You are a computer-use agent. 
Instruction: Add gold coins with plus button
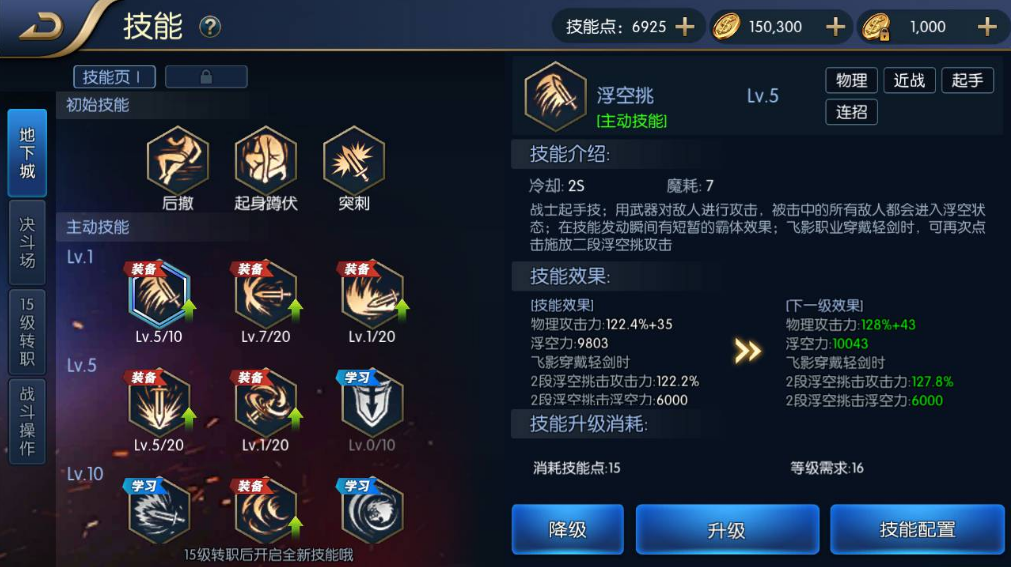pos(836,27)
